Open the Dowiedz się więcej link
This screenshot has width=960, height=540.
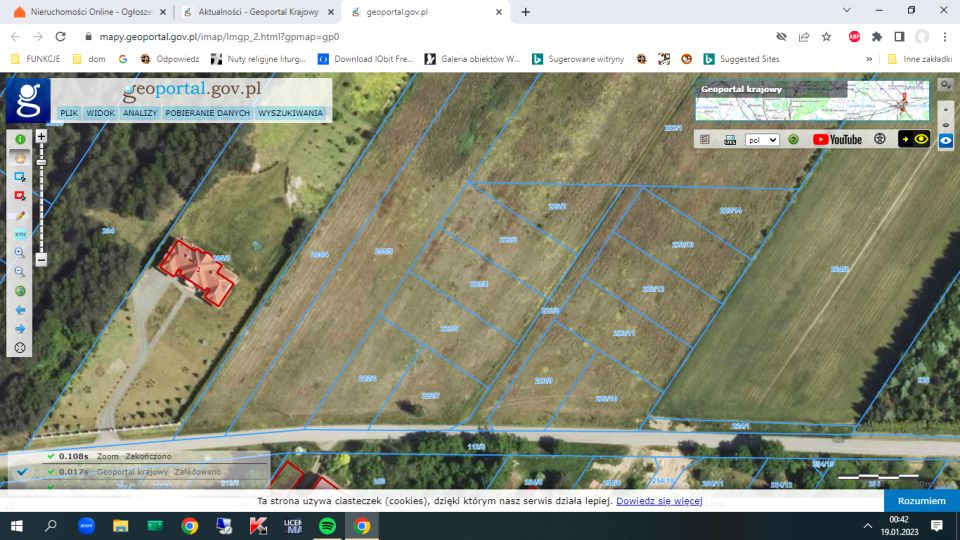pyautogui.click(x=659, y=501)
